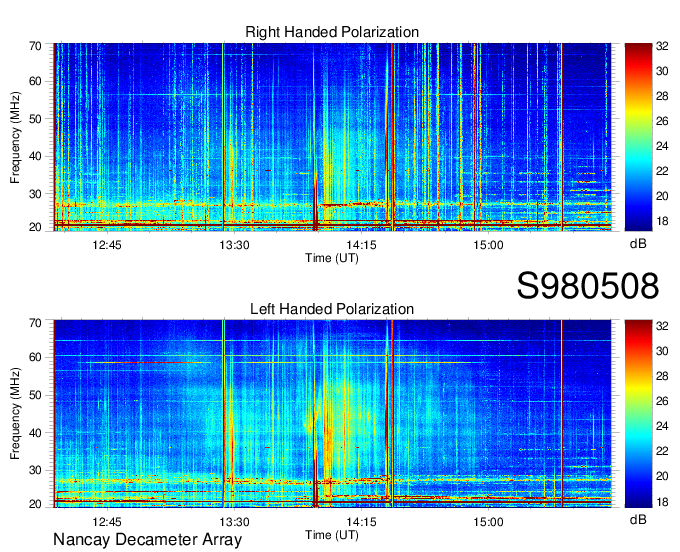Click the 20 dB value on Right Handed color bar
The height and width of the screenshot is (552, 680).
[662, 196]
